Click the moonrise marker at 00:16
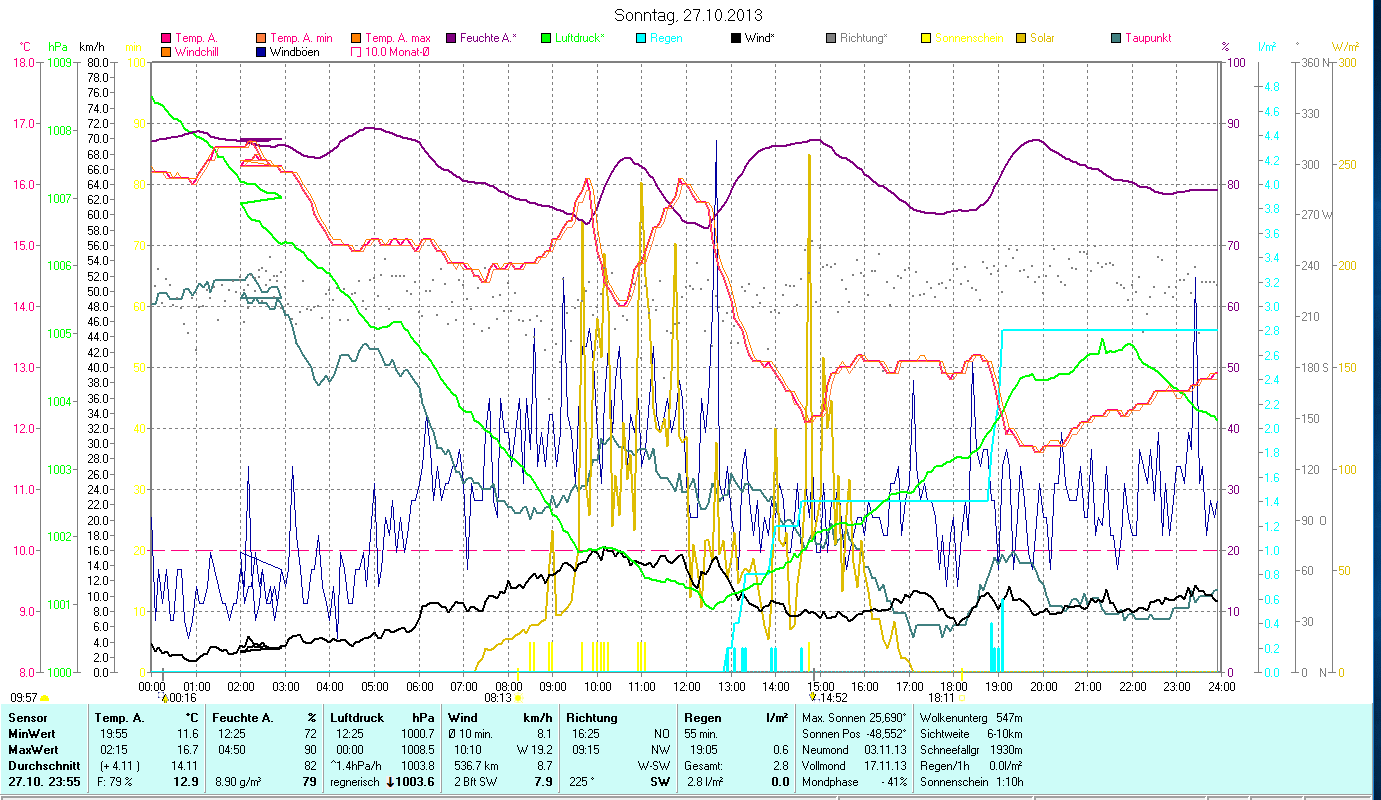This screenshot has height=800, width=1381. pyautogui.click(x=165, y=697)
